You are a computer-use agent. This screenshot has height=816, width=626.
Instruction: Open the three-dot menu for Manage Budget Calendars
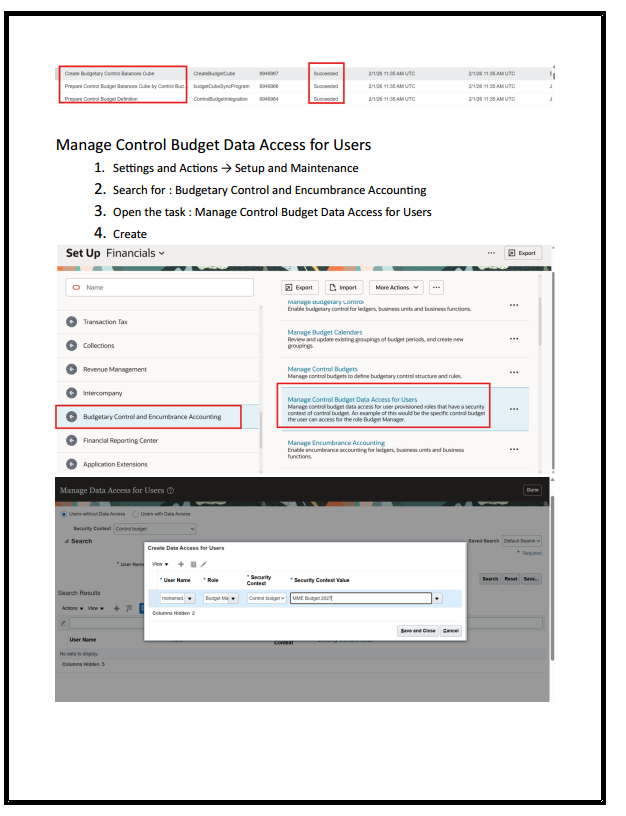click(x=514, y=338)
